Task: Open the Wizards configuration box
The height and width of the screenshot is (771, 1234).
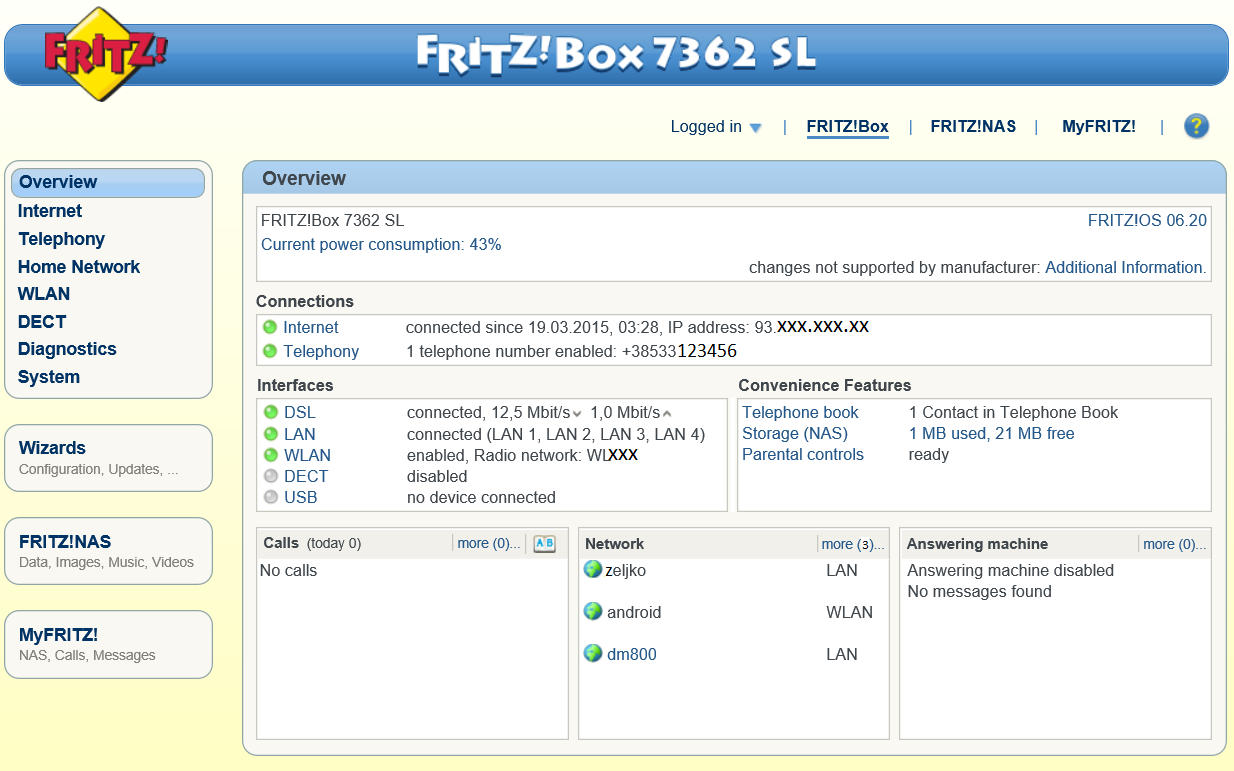Action: [108, 457]
